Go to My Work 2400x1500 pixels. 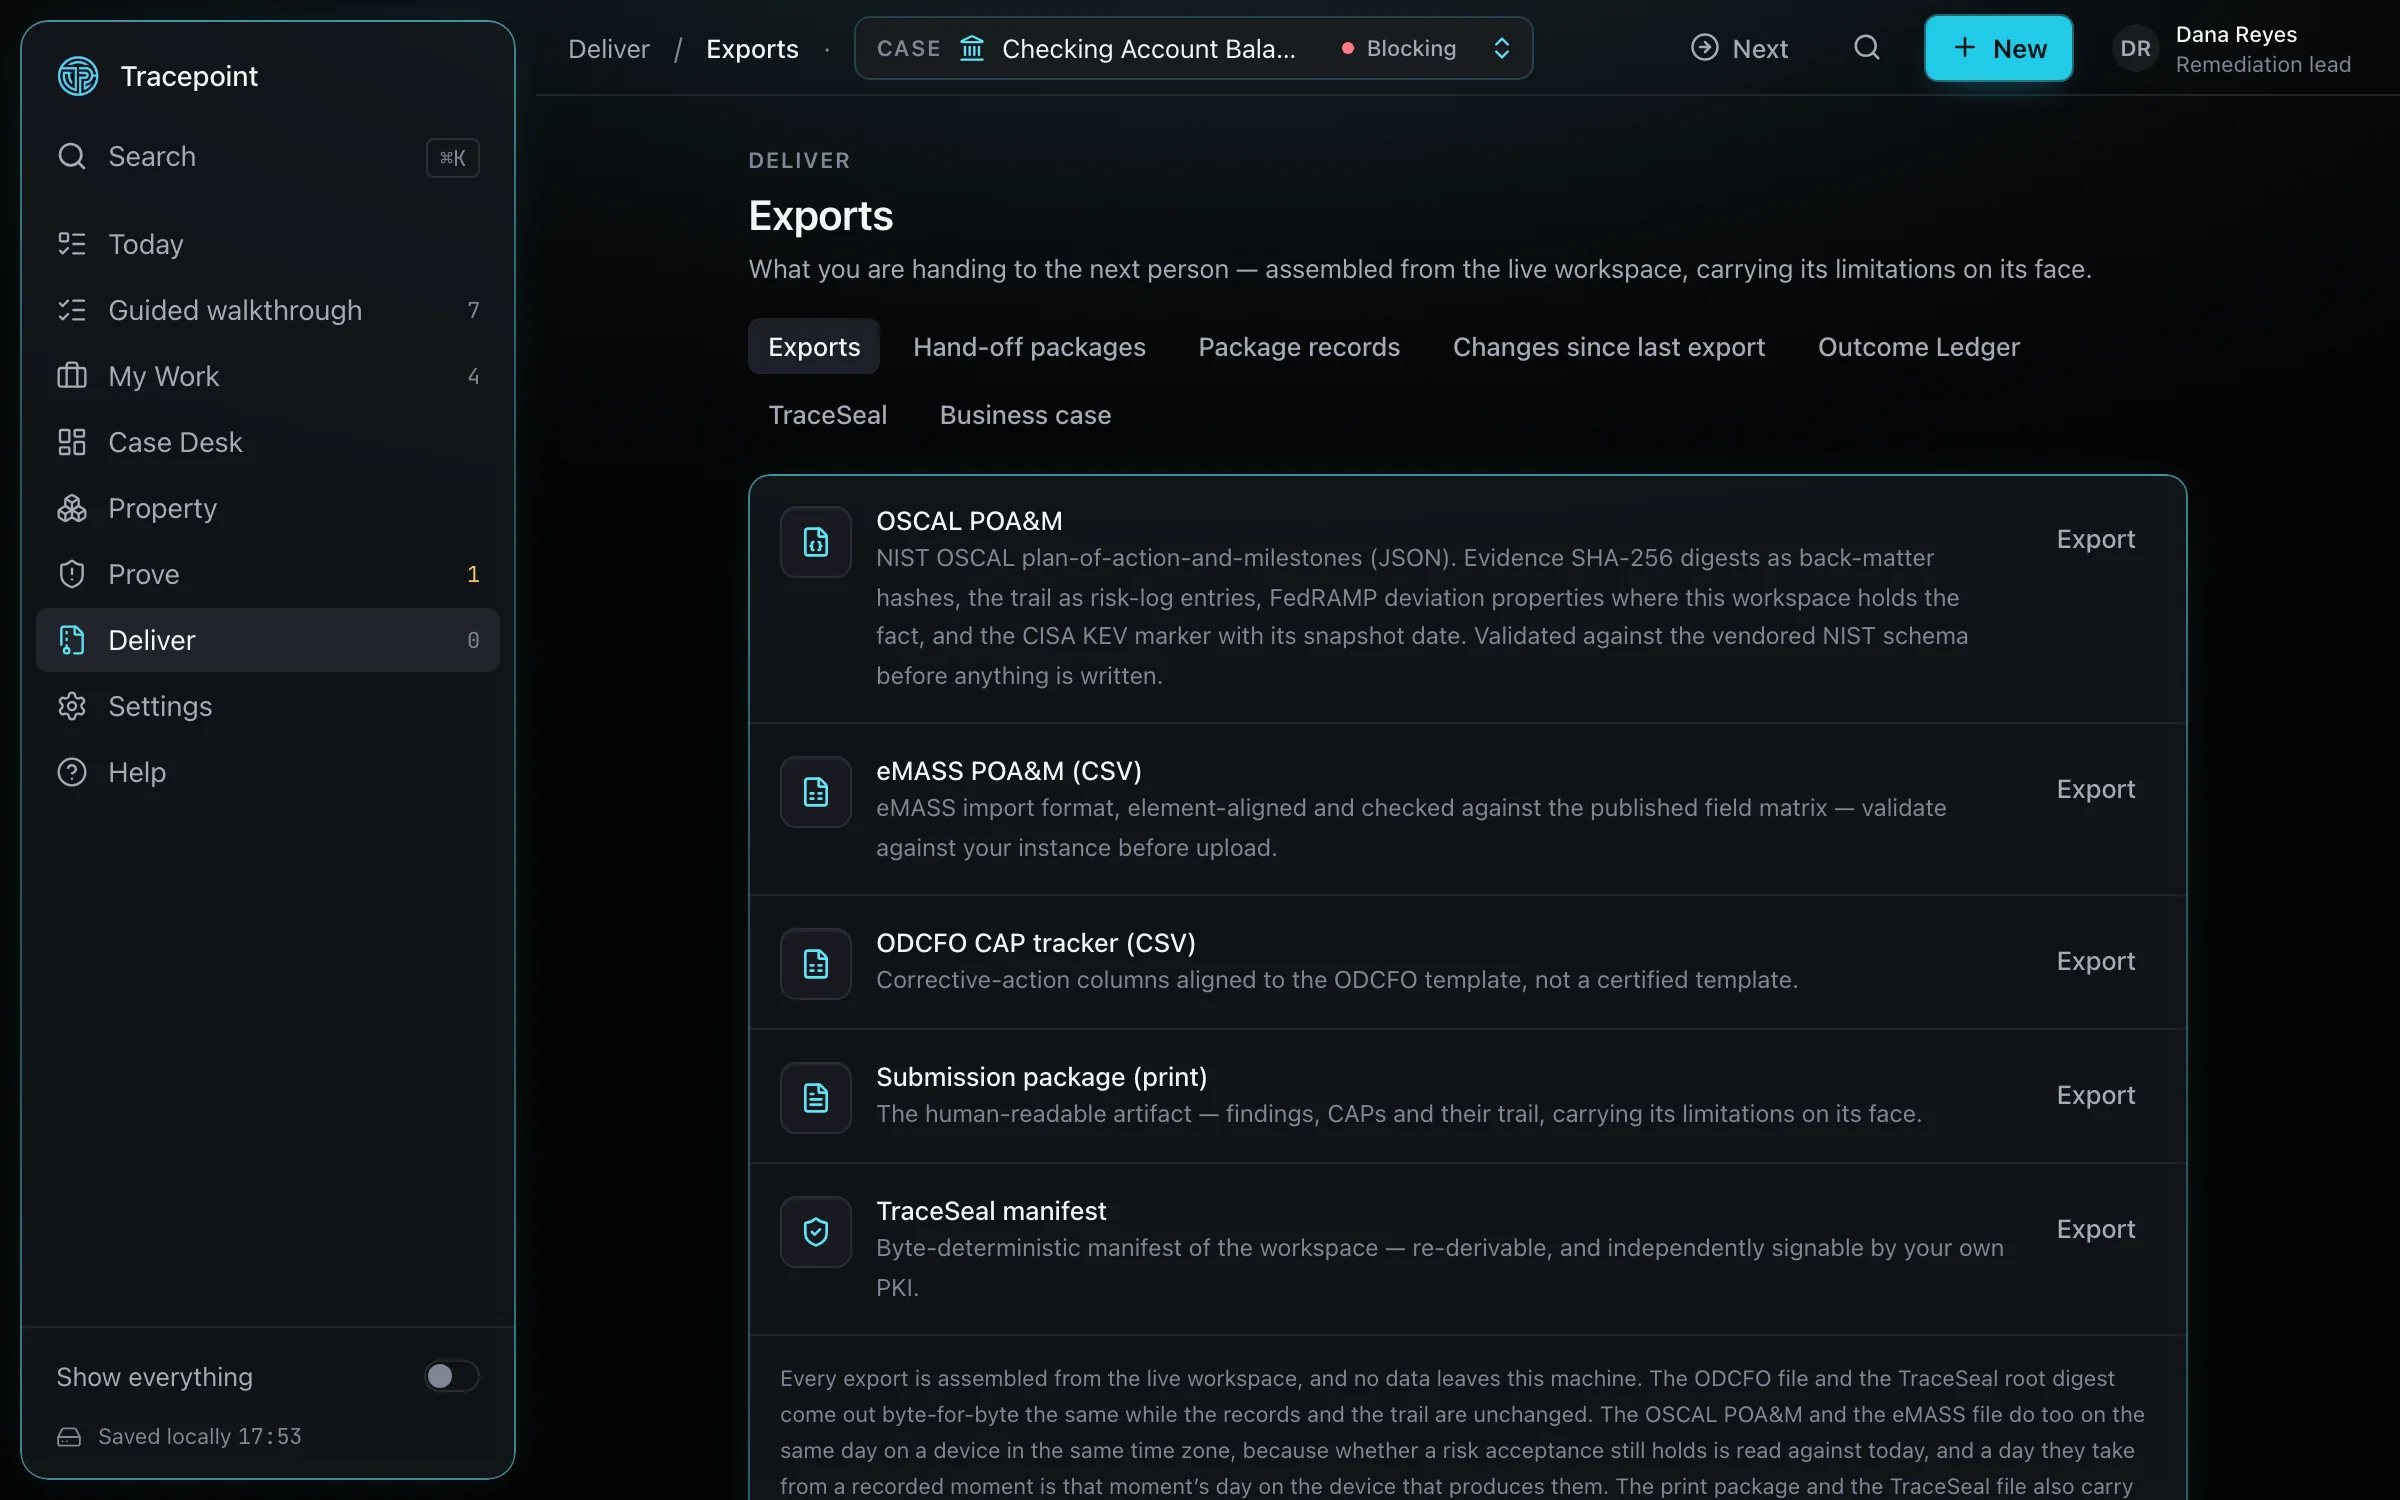(267, 376)
